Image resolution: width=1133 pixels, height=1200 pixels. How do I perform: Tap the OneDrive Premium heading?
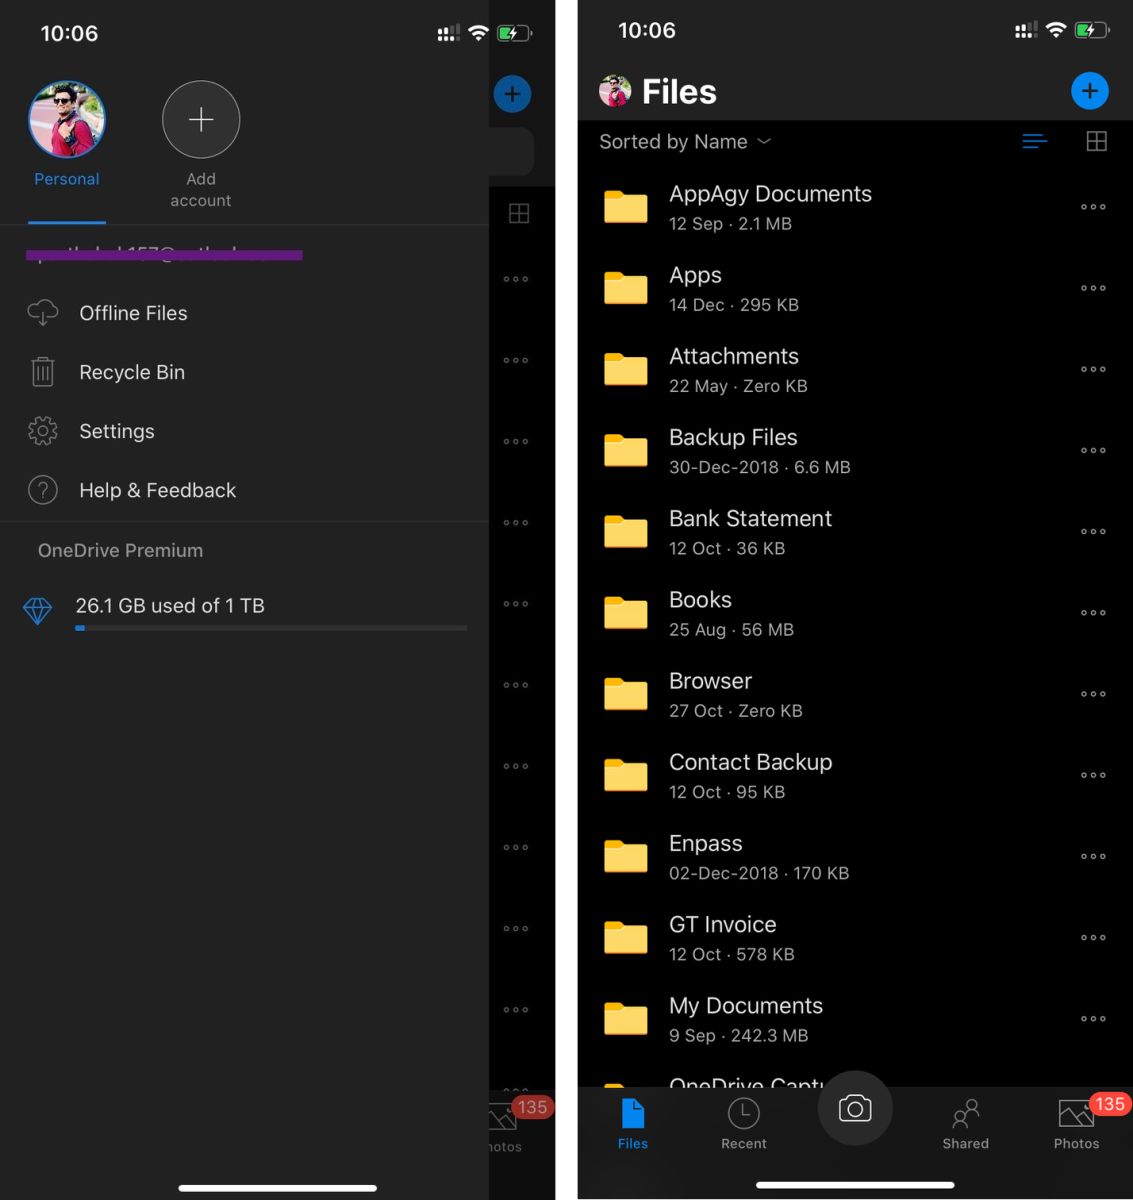coord(120,550)
